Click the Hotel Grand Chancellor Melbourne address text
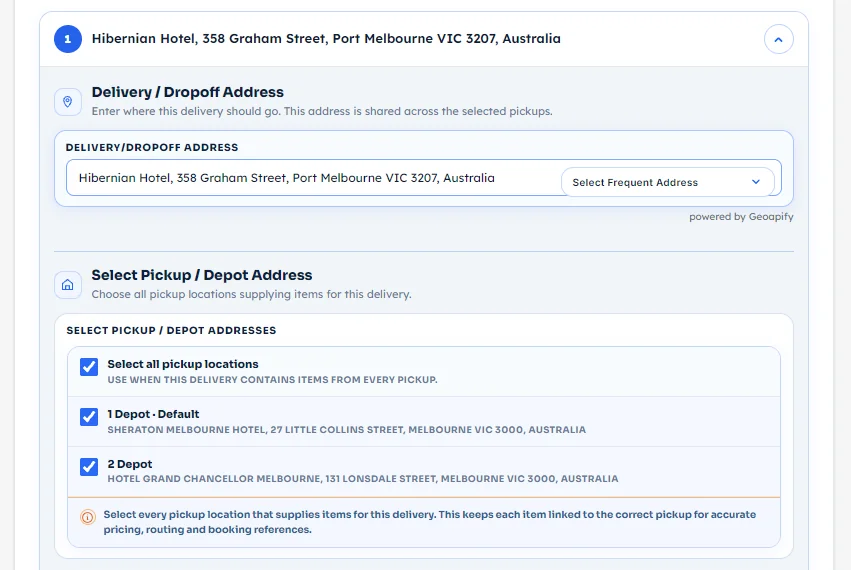The height and width of the screenshot is (570, 851). (x=363, y=479)
